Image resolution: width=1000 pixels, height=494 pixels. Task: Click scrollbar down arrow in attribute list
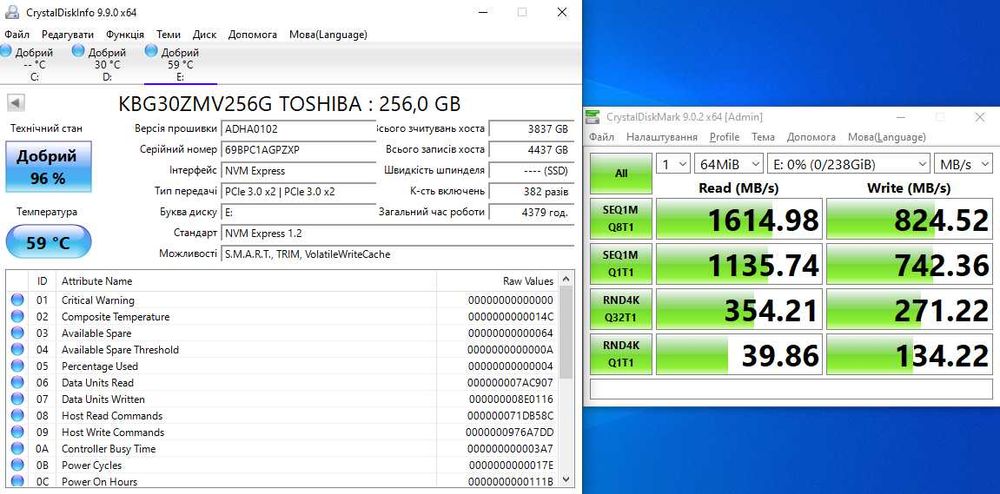pyautogui.click(x=566, y=481)
